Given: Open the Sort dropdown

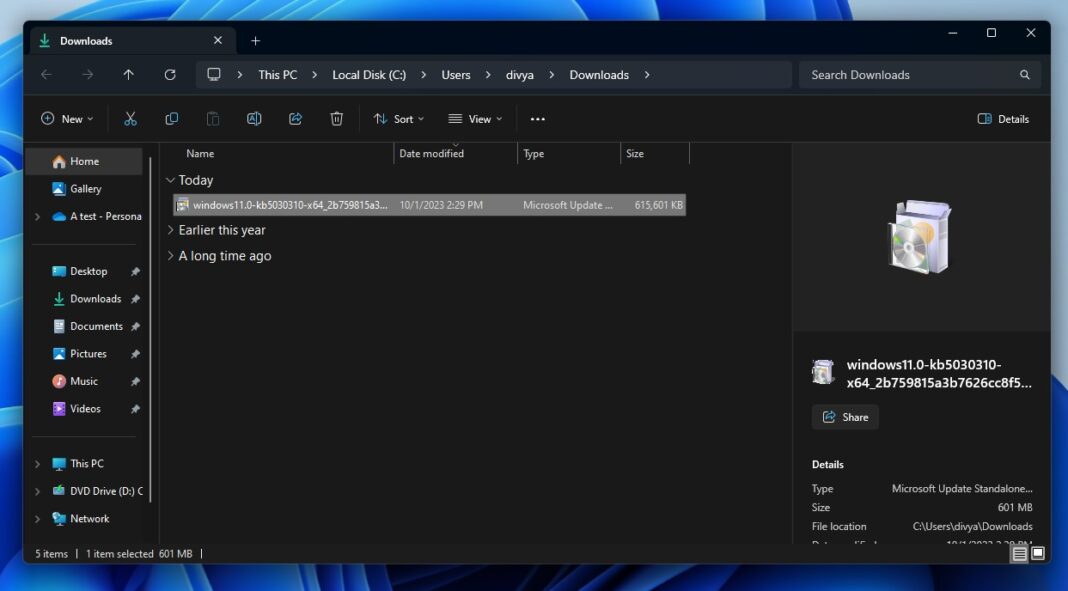Looking at the screenshot, I should 398,118.
